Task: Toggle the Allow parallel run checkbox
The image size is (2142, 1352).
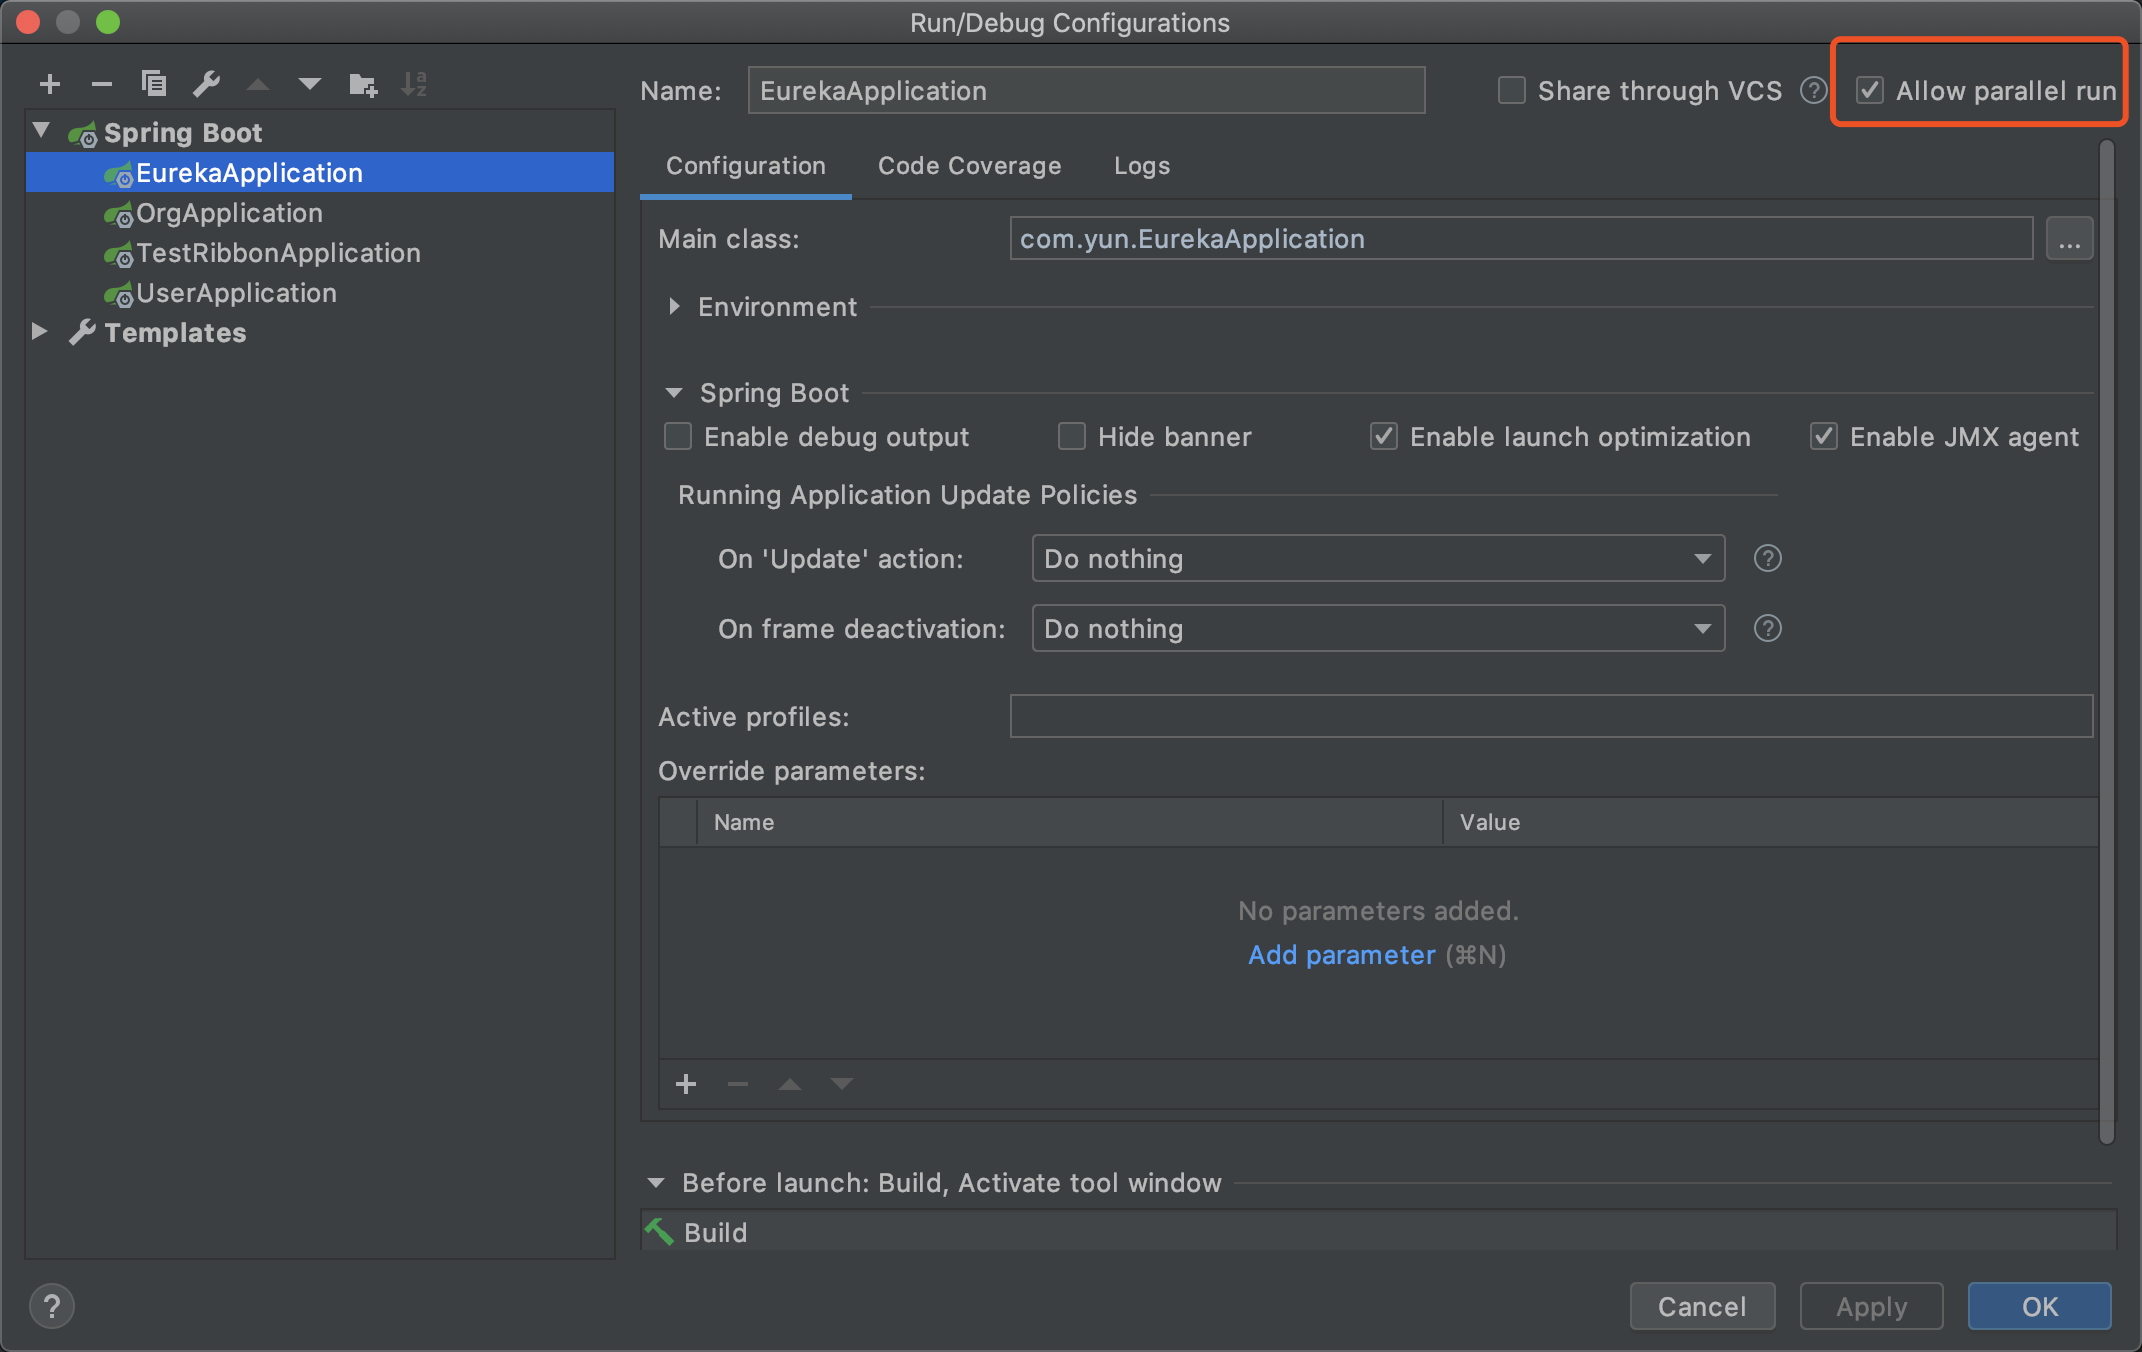Action: coord(1869,91)
